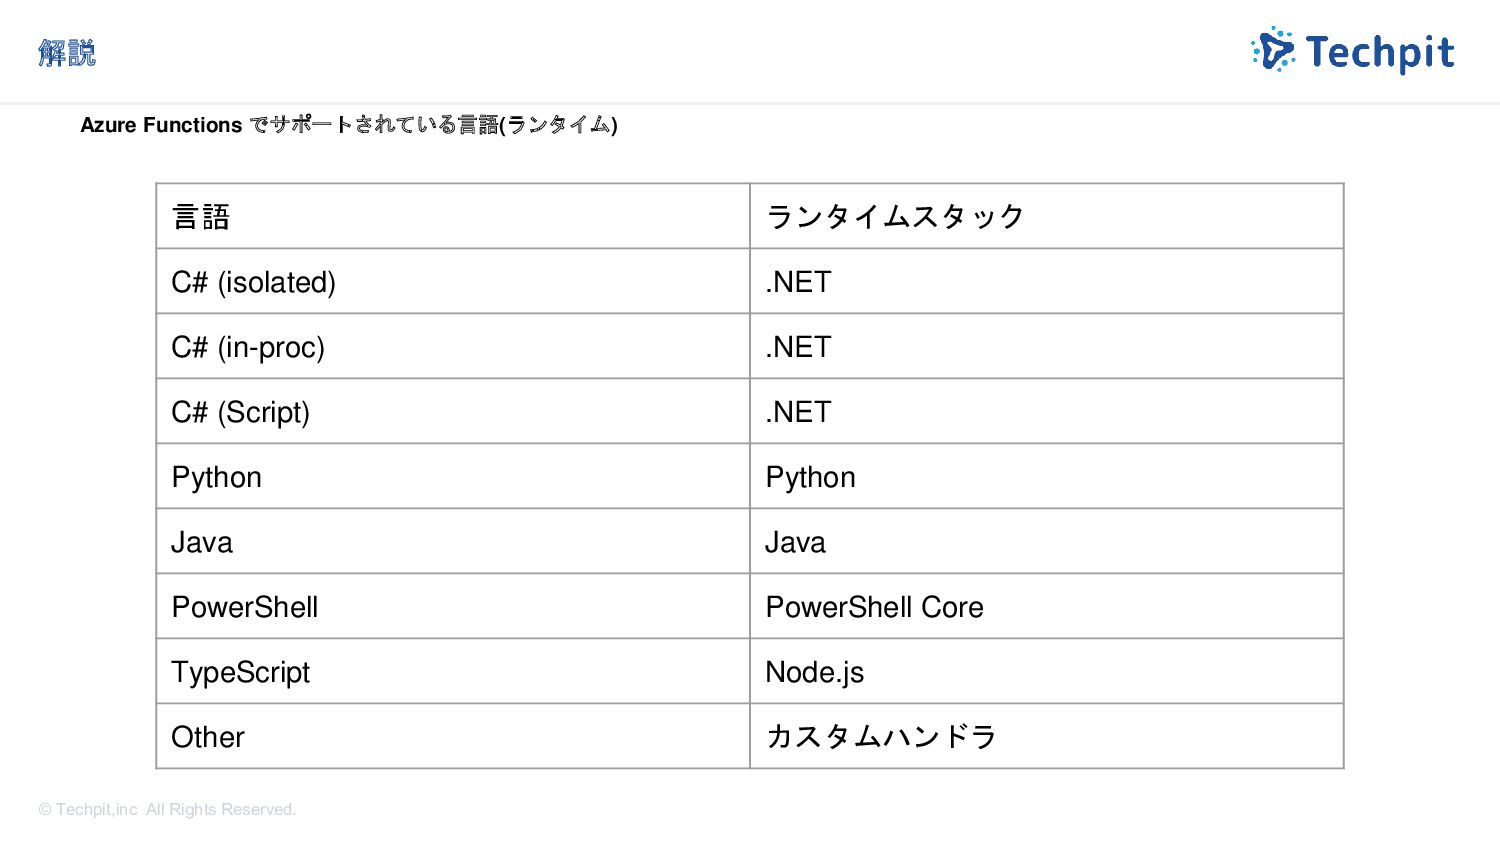Screen dimensions: 1500x844
Task: Click the C# (Script) table cell
Action: click(453, 411)
